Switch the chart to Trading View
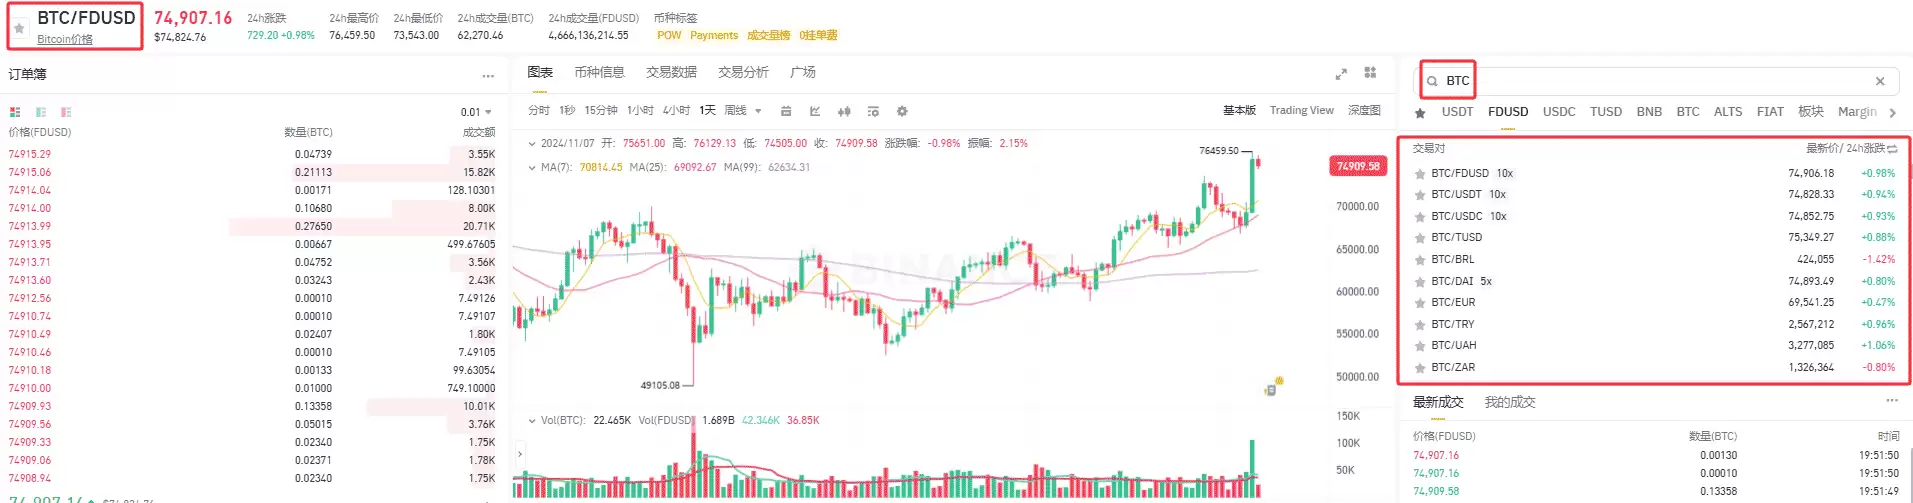The image size is (1913, 503). pos(1301,110)
